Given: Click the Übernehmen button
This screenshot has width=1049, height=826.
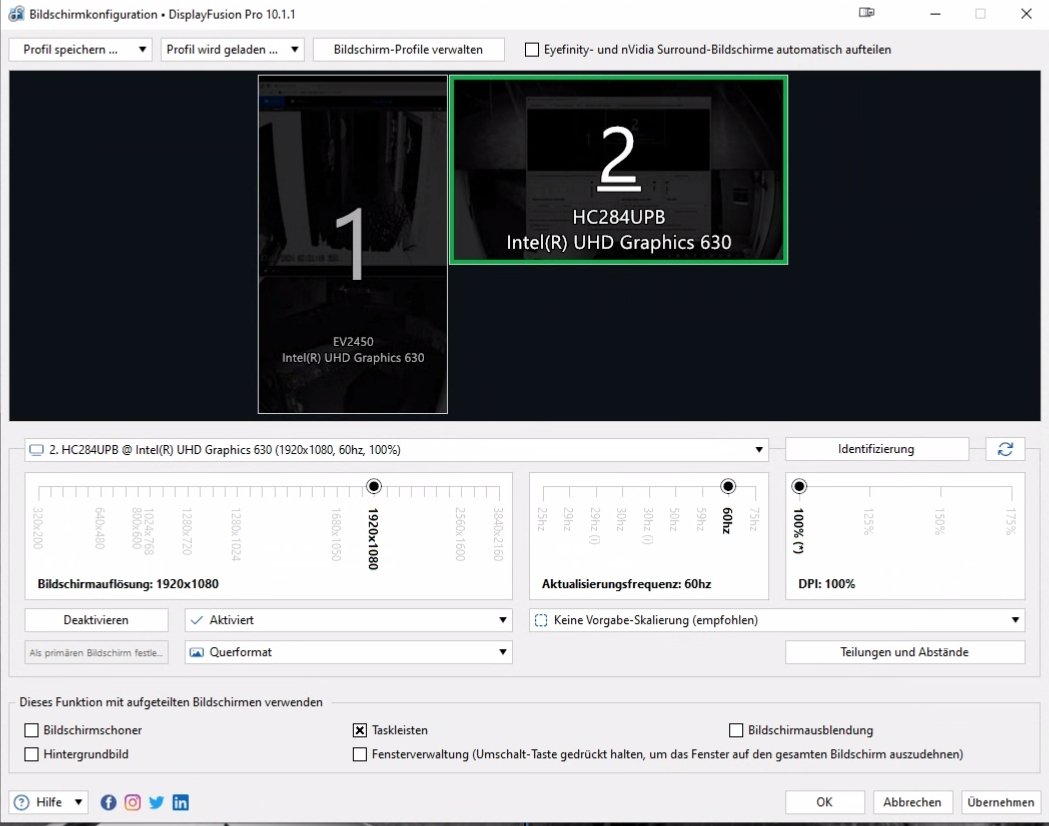Looking at the screenshot, I should pos(1000,802).
